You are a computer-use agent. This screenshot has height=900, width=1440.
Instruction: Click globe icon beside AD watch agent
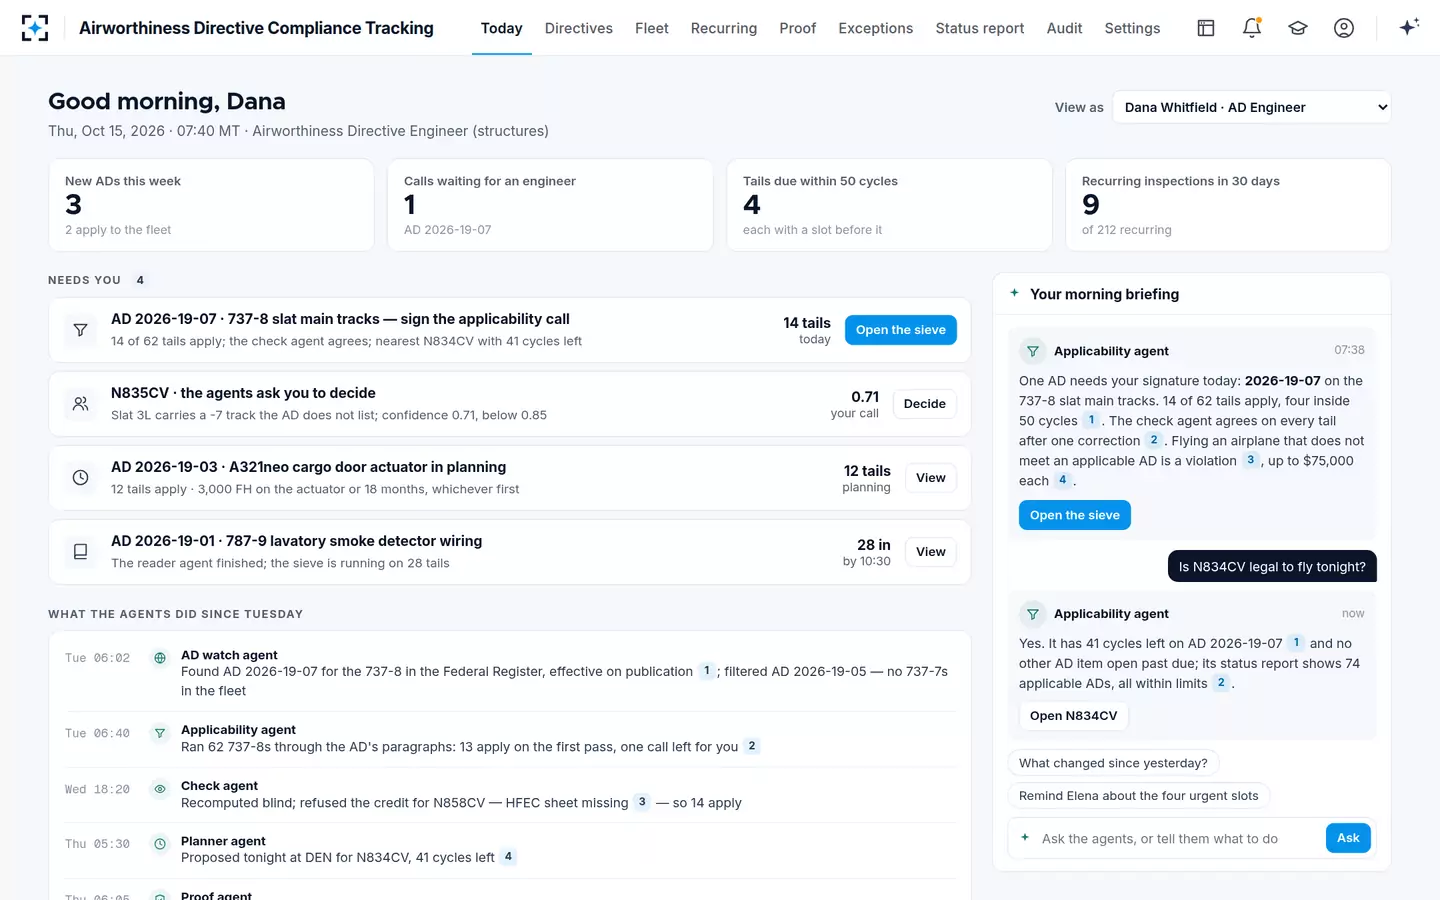tap(160, 658)
